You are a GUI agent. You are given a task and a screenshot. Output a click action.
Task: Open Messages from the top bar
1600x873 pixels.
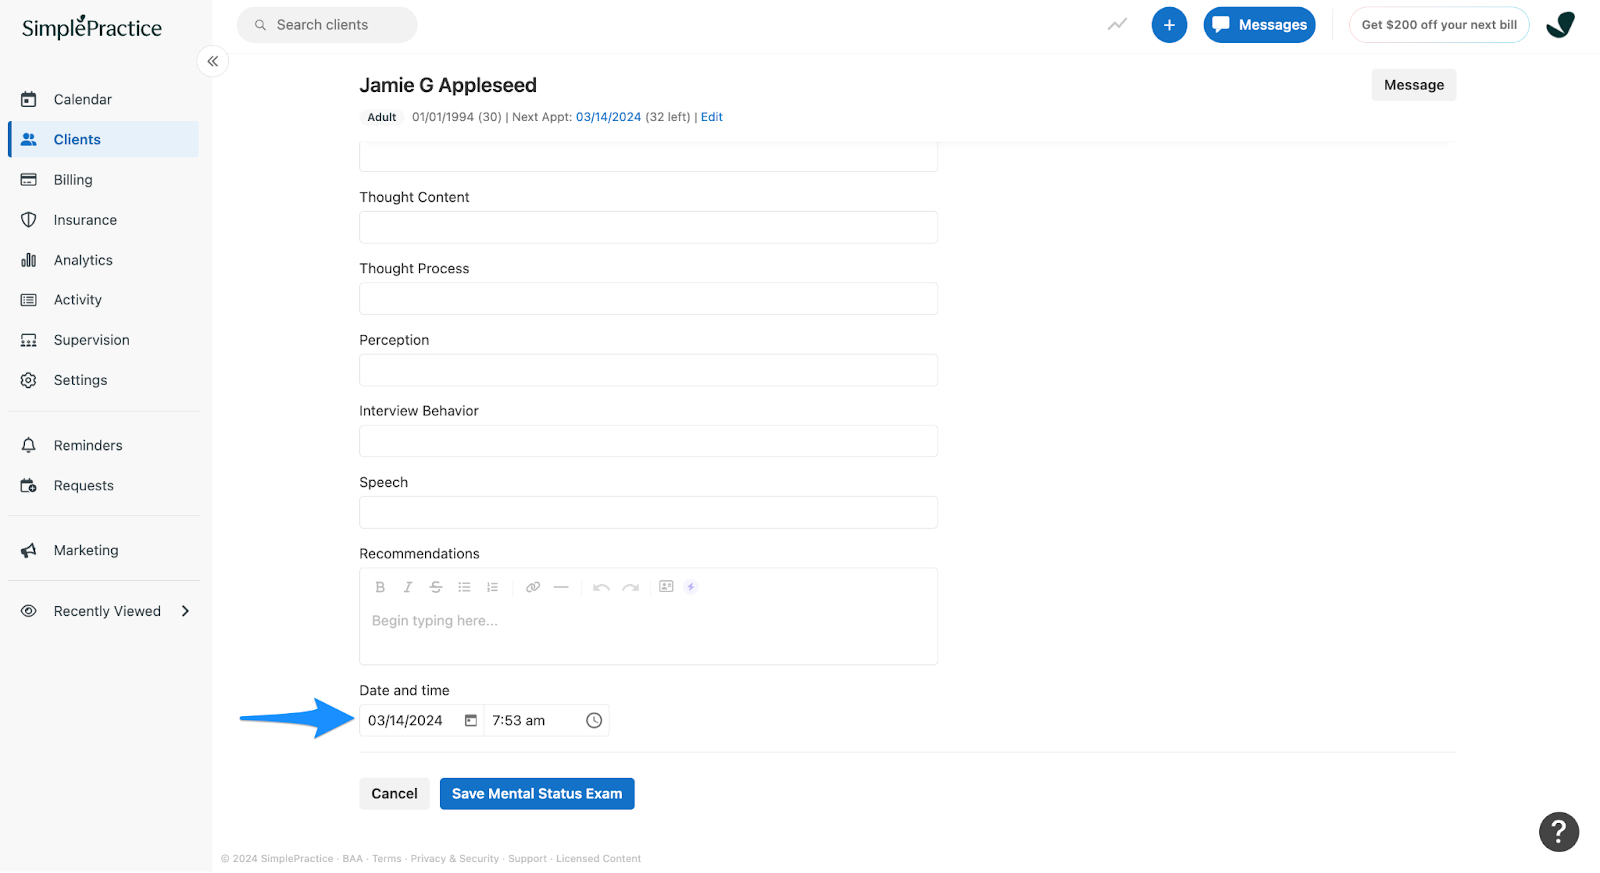[1259, 25]
